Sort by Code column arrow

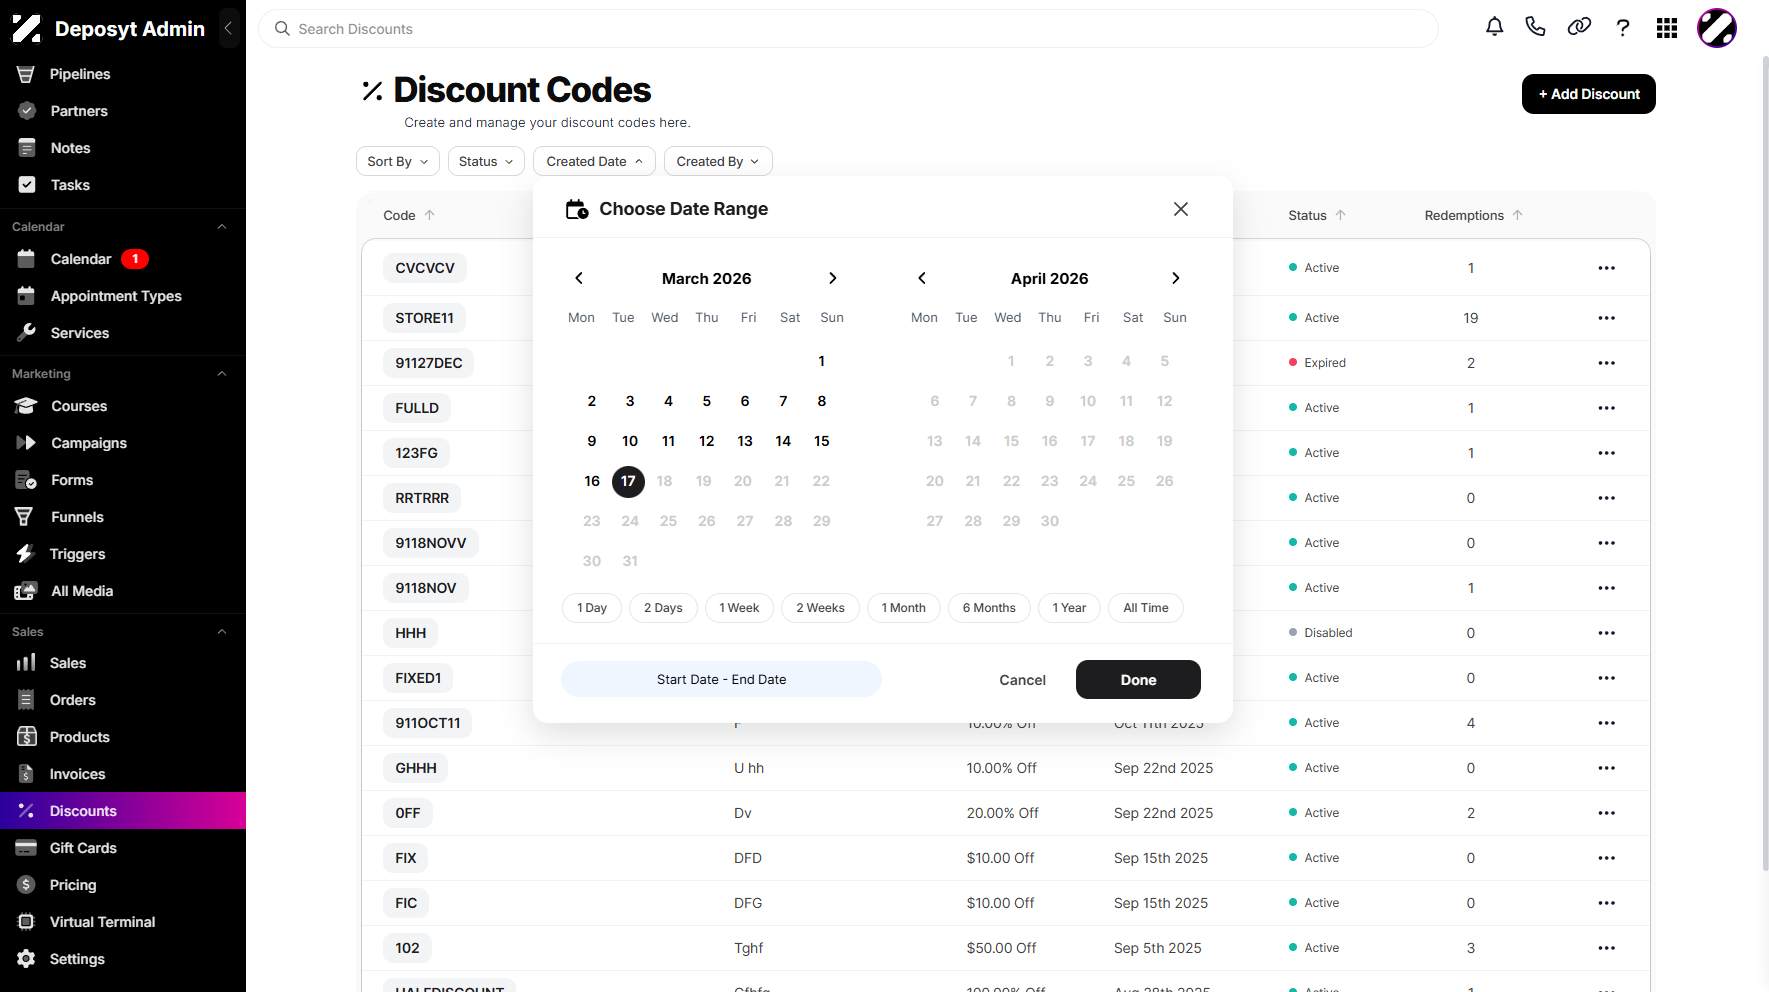[430, 215]
